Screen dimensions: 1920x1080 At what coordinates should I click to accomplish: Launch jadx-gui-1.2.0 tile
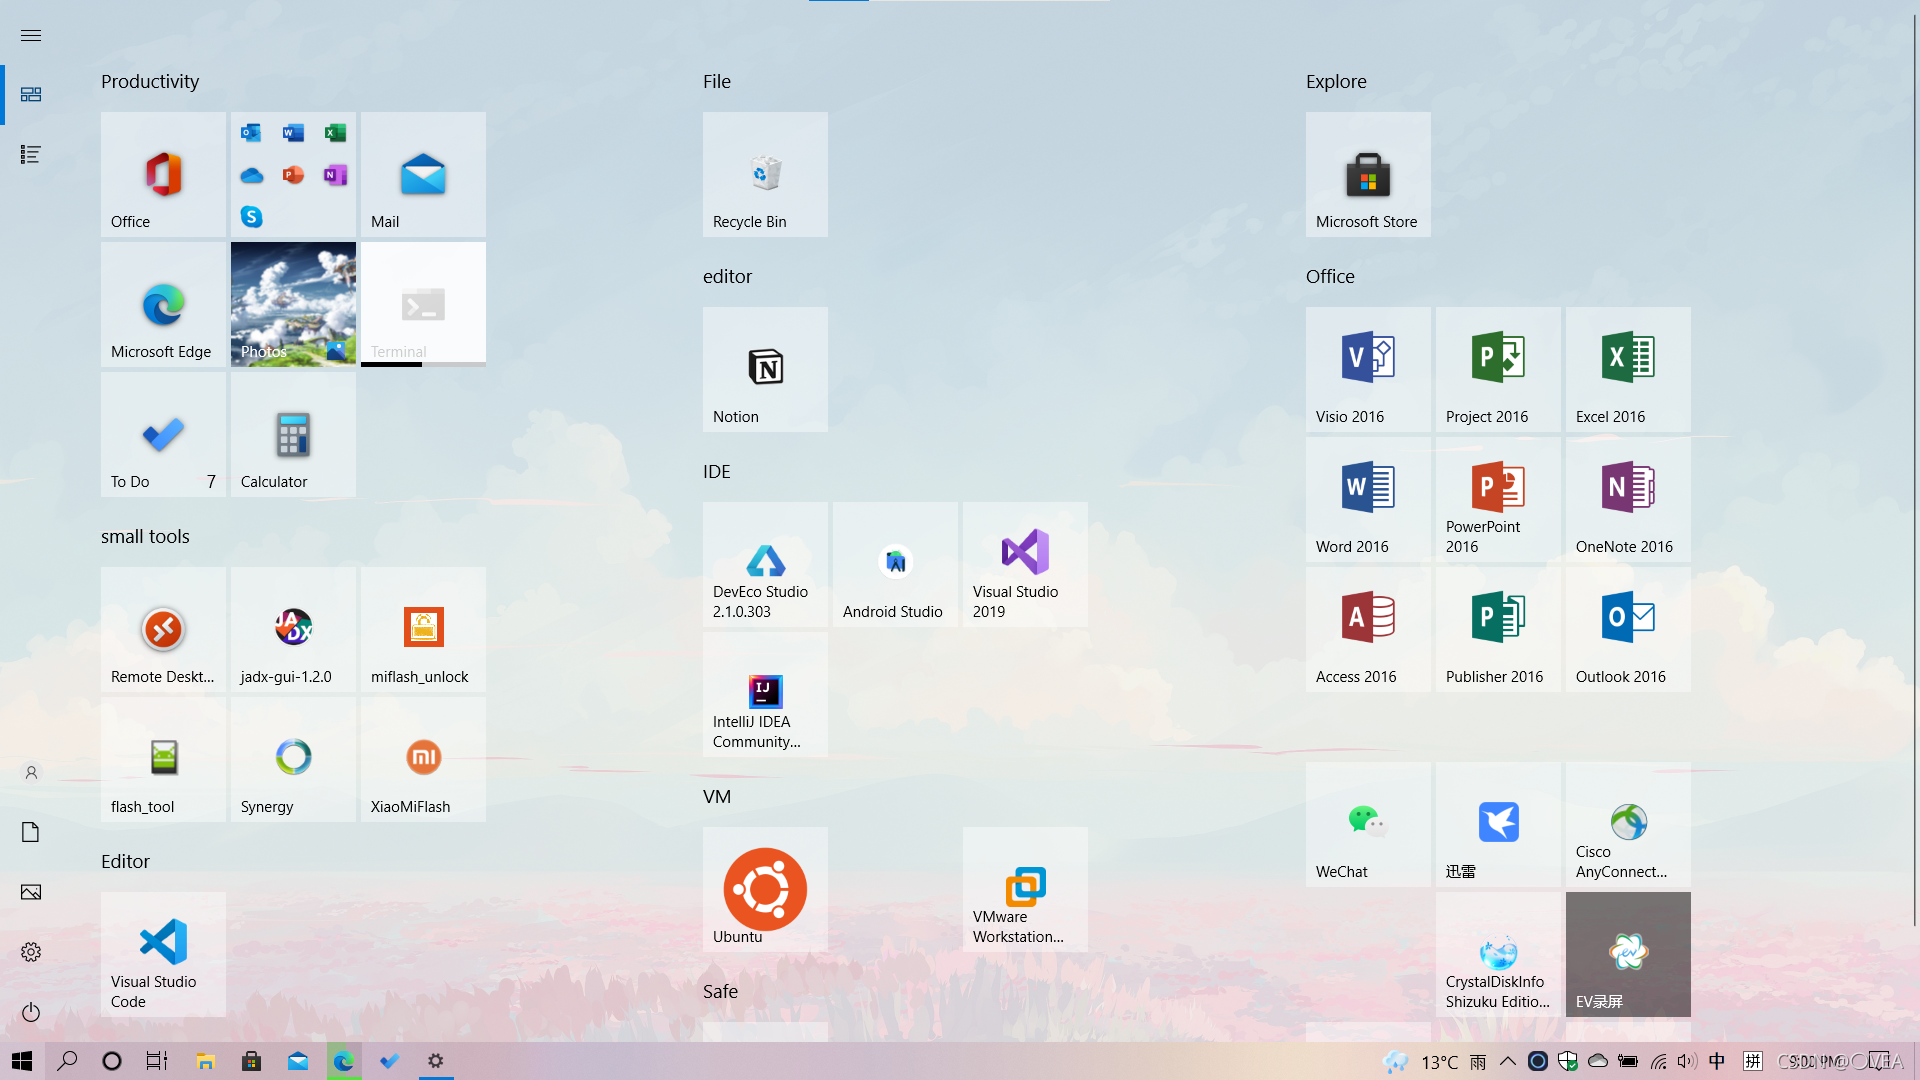293,629
